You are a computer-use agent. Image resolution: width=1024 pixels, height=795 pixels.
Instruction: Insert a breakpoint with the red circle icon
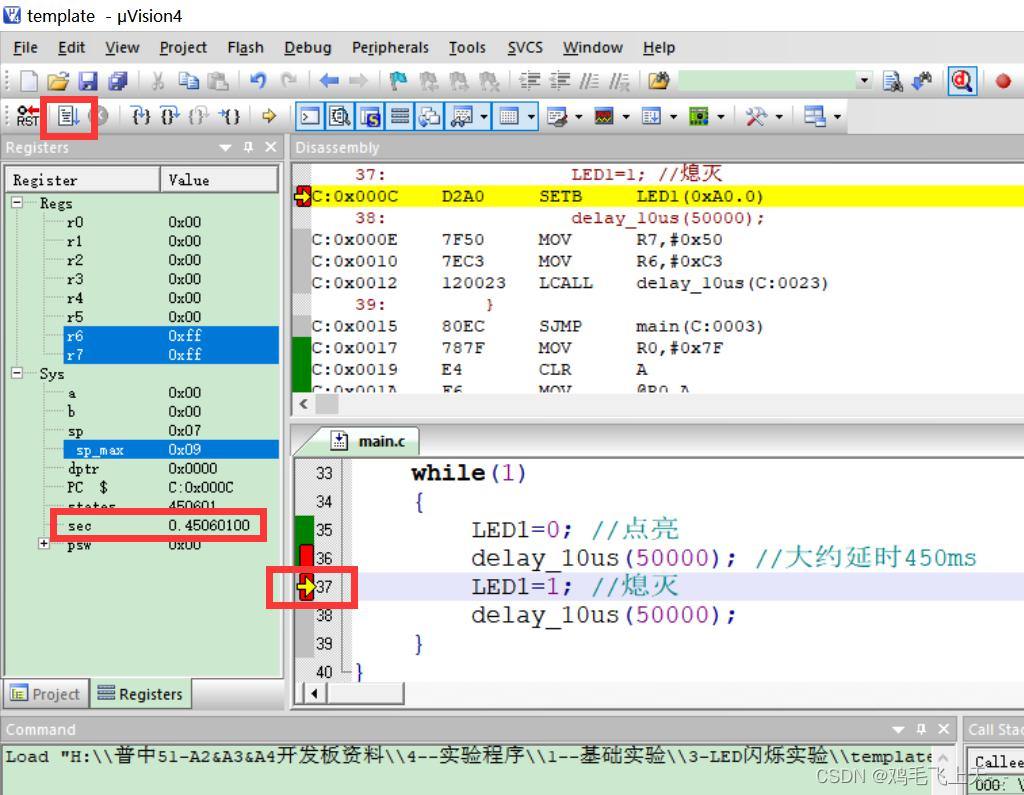(x=1003, y=81)
